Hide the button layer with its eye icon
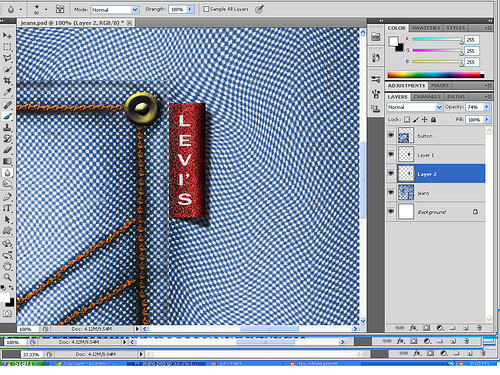 pyautogui.click(x=391, y=135)
